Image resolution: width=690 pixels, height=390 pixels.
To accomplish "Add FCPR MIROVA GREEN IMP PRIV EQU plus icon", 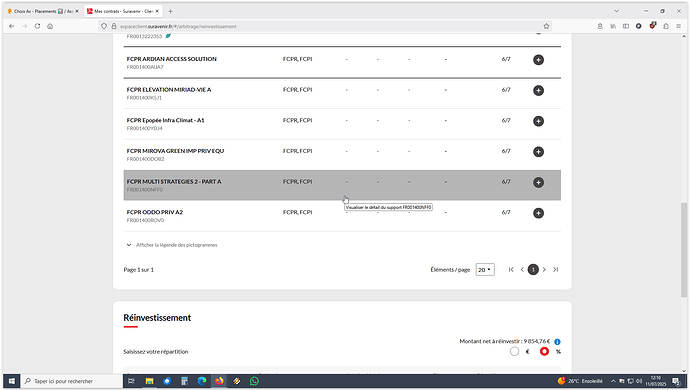I will click(538, 152).
